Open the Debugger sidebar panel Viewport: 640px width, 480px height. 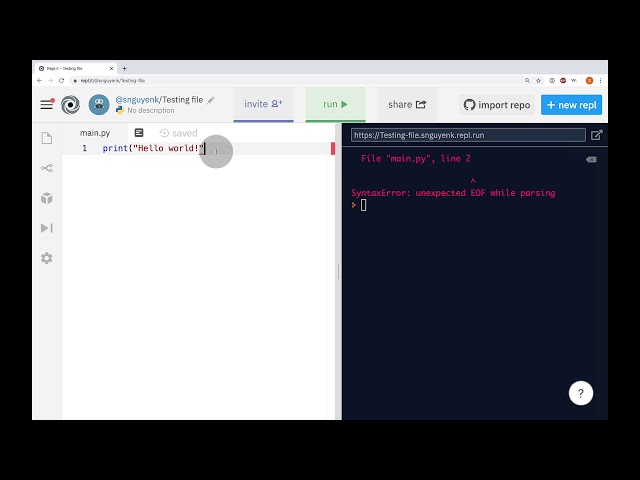click(x=47, y=228)
